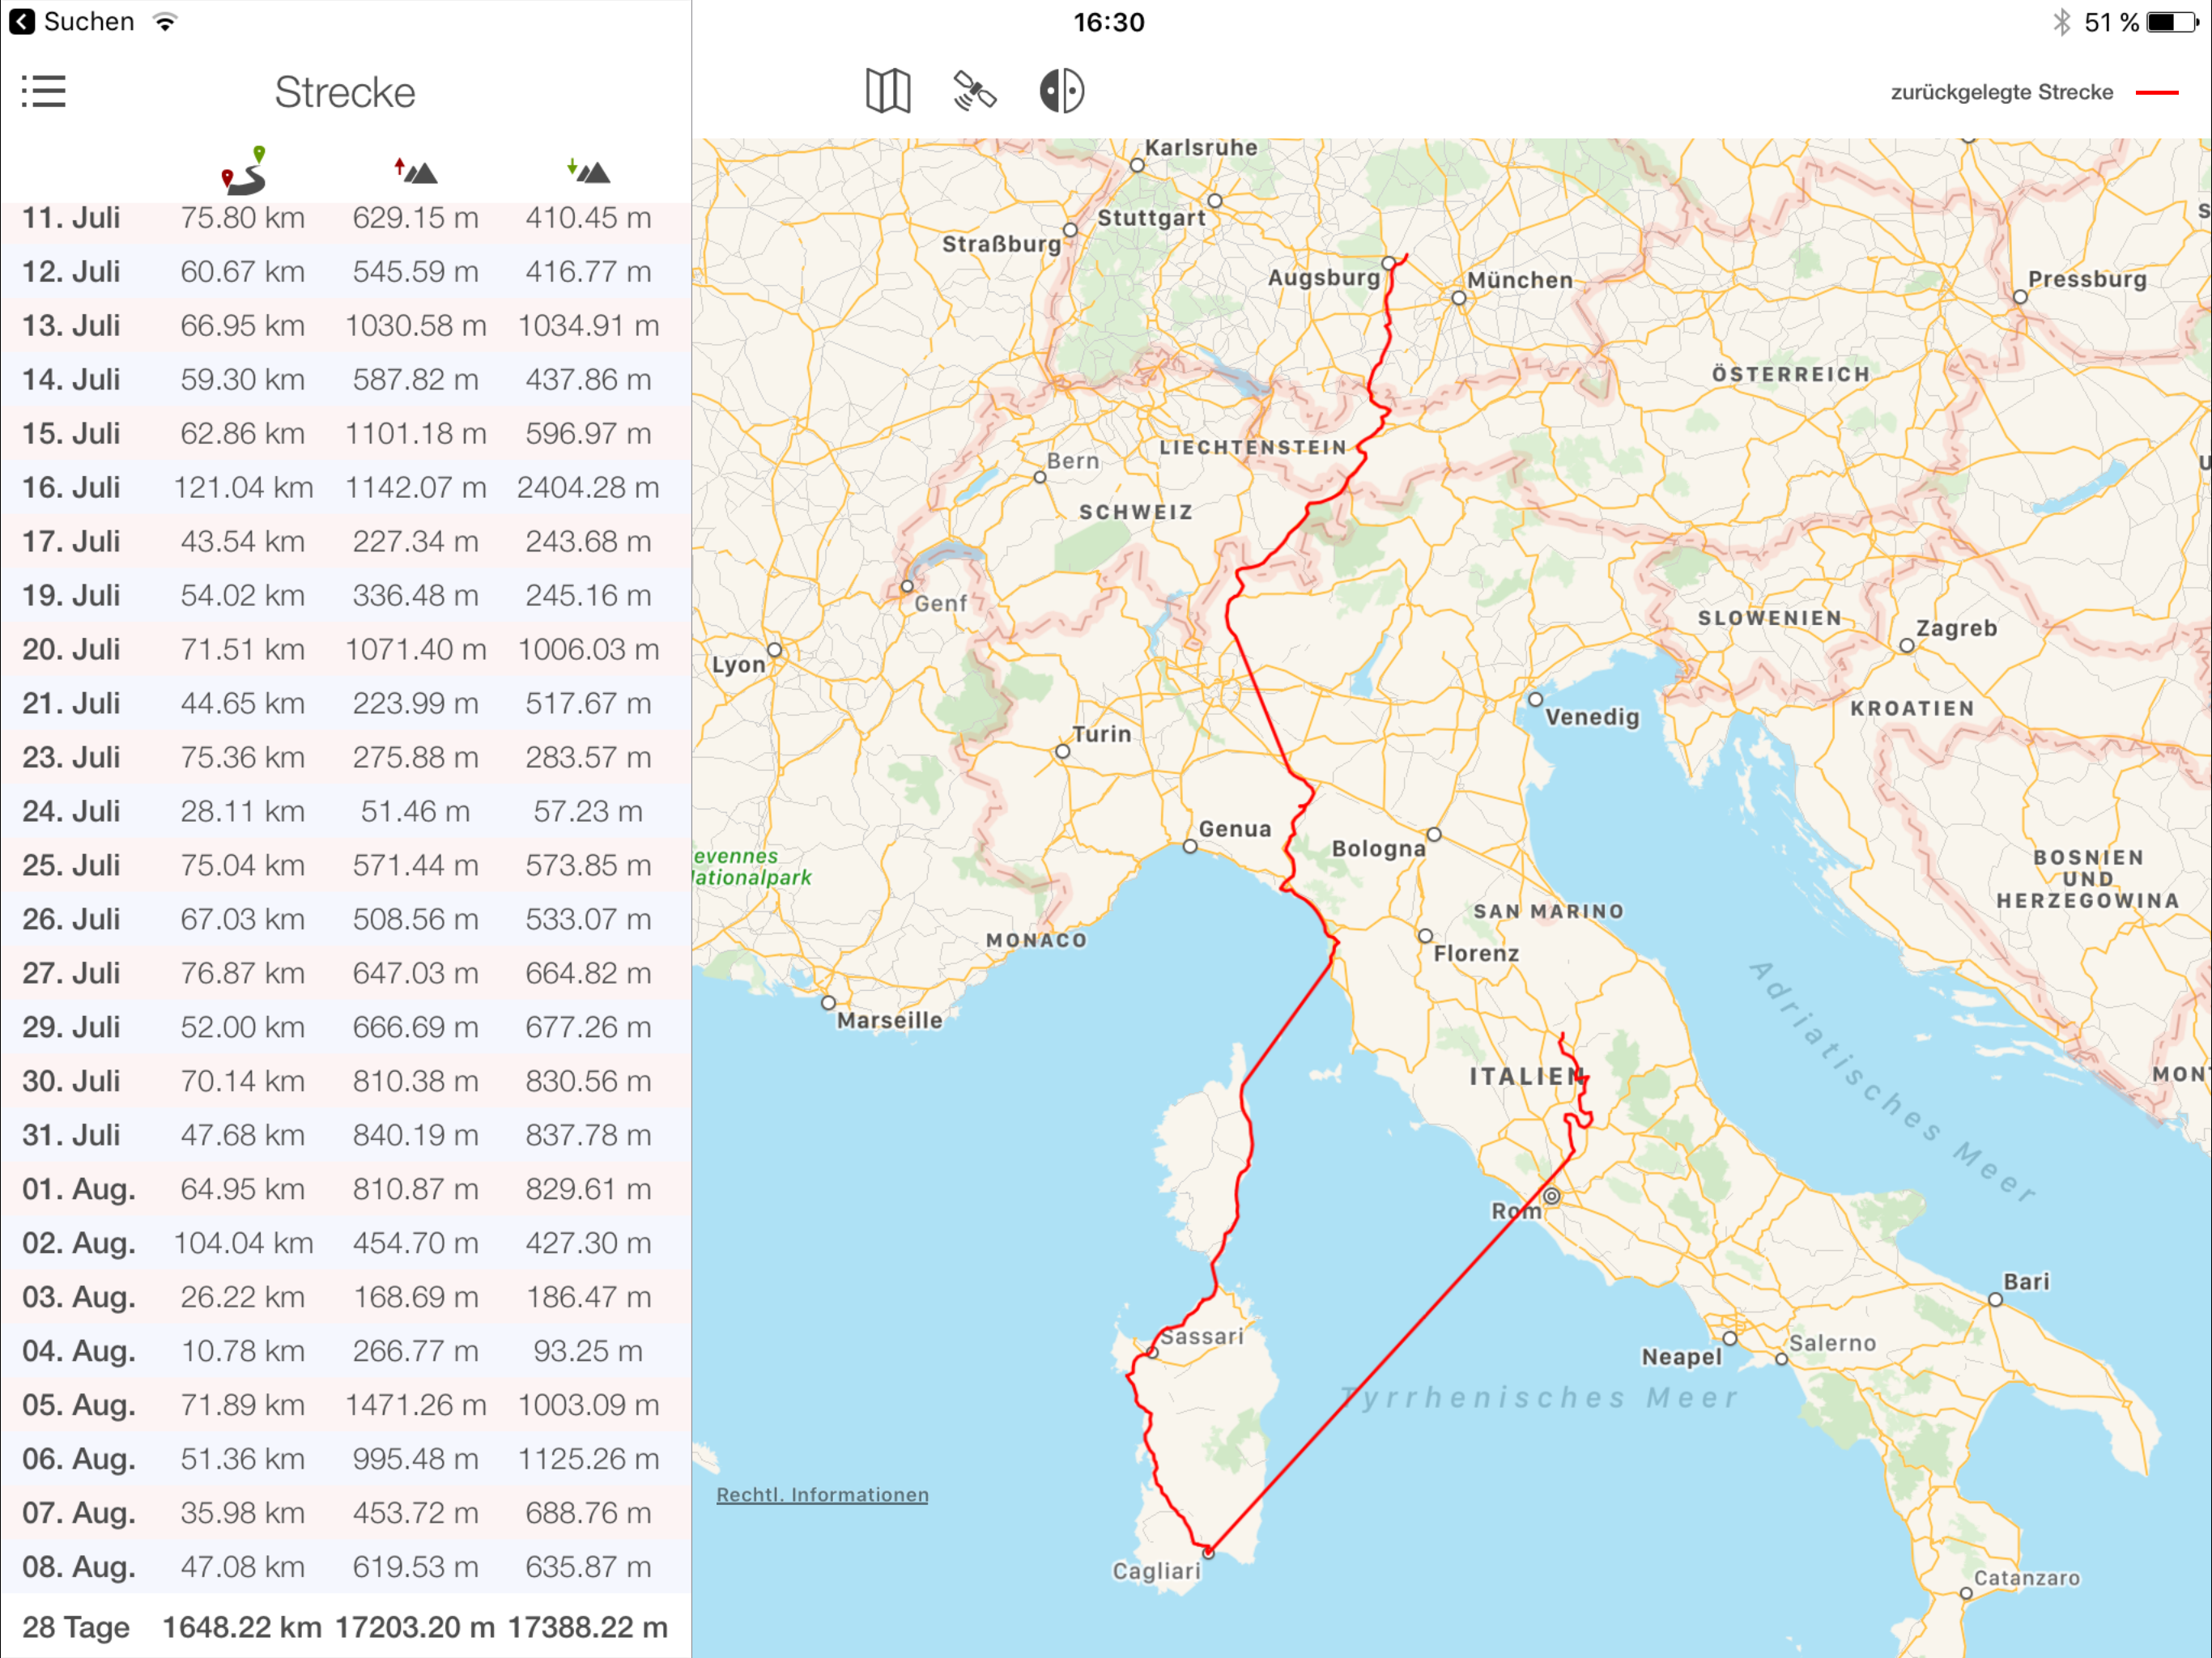Screen dimensions: 2212x1658
Task: Tap the zurückgelegte Strecke legend label
Action: click(x=2001, y=92)
